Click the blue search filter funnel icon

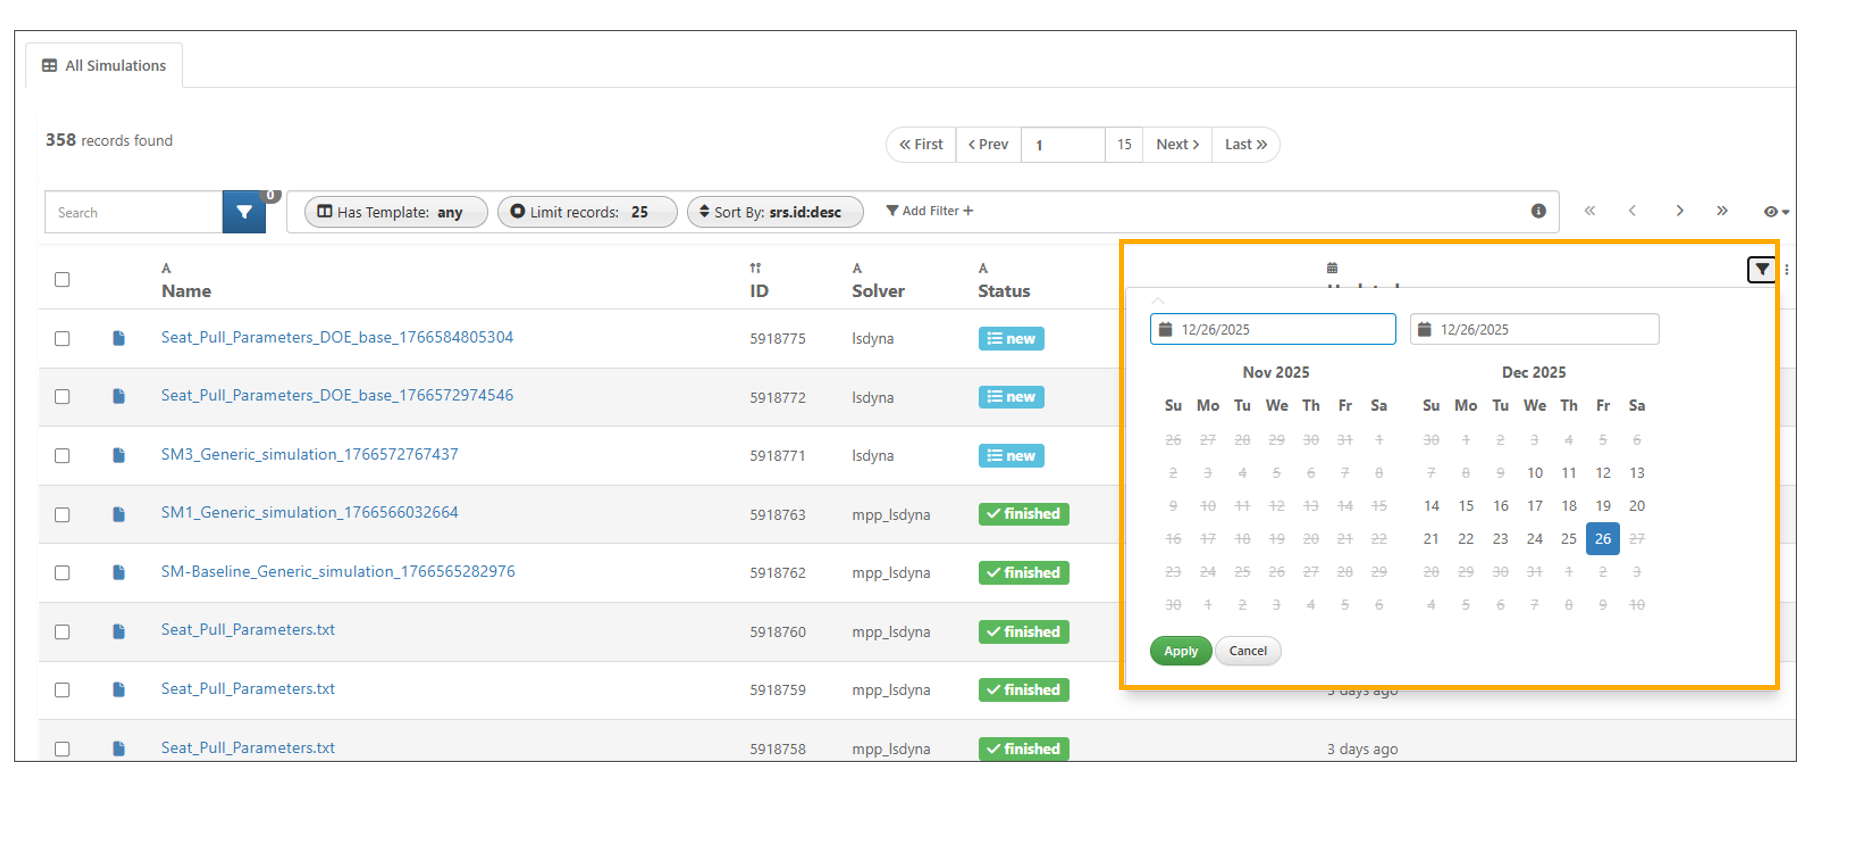pos(244,212)
